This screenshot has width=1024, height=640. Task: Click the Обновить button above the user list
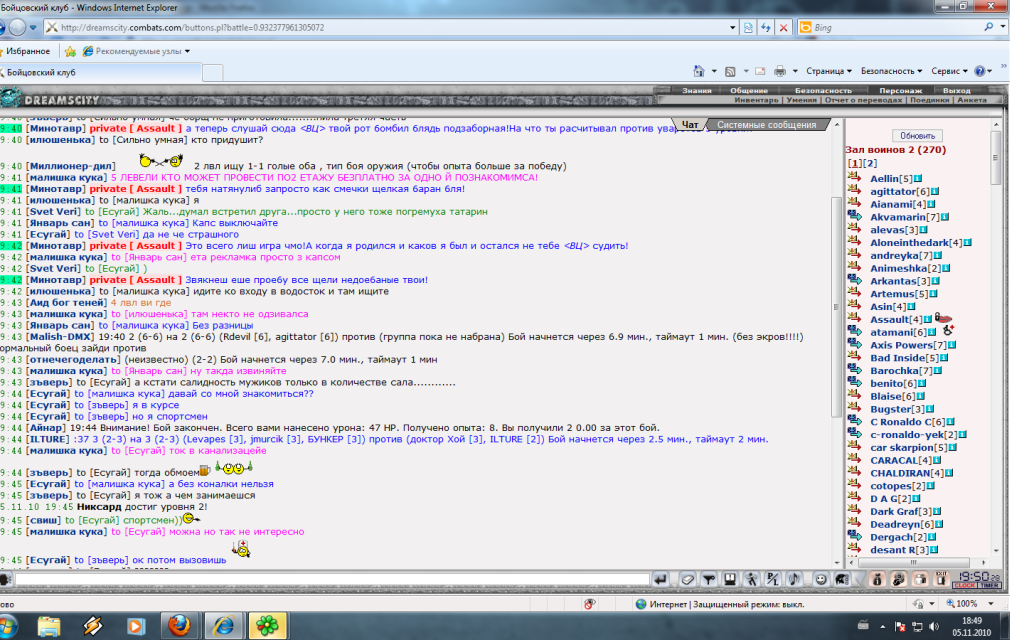point(917,135)
